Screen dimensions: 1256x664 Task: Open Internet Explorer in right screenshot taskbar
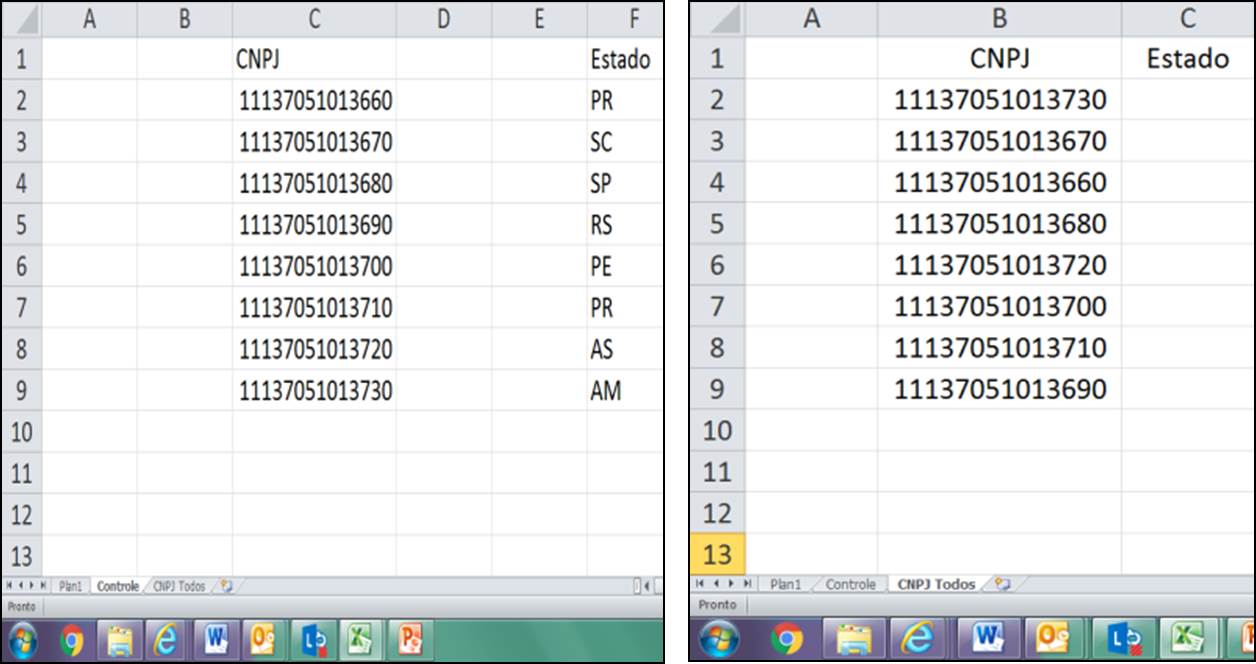click(918, 639)
